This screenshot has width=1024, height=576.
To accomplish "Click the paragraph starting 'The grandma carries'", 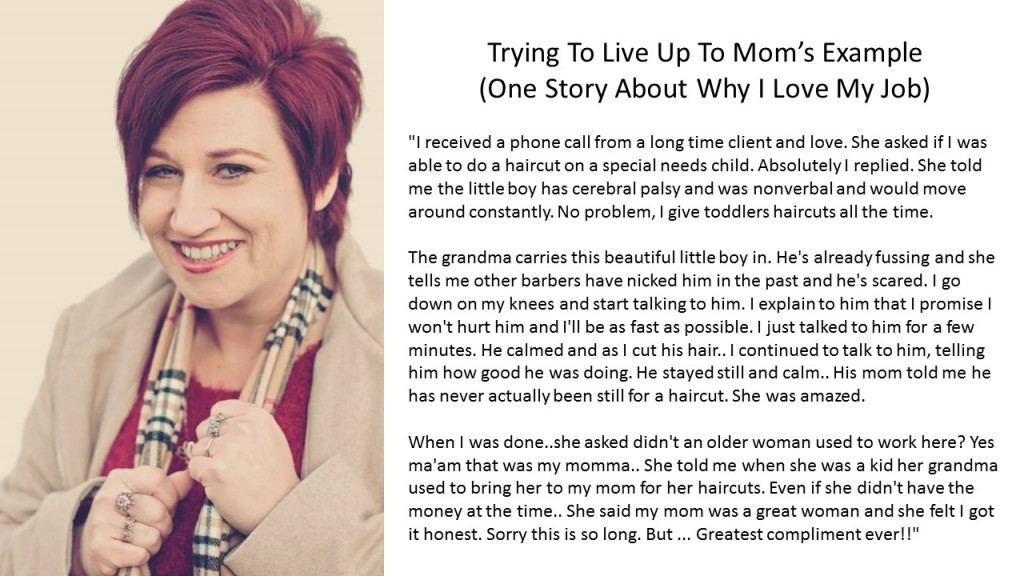I will (701, 327).
